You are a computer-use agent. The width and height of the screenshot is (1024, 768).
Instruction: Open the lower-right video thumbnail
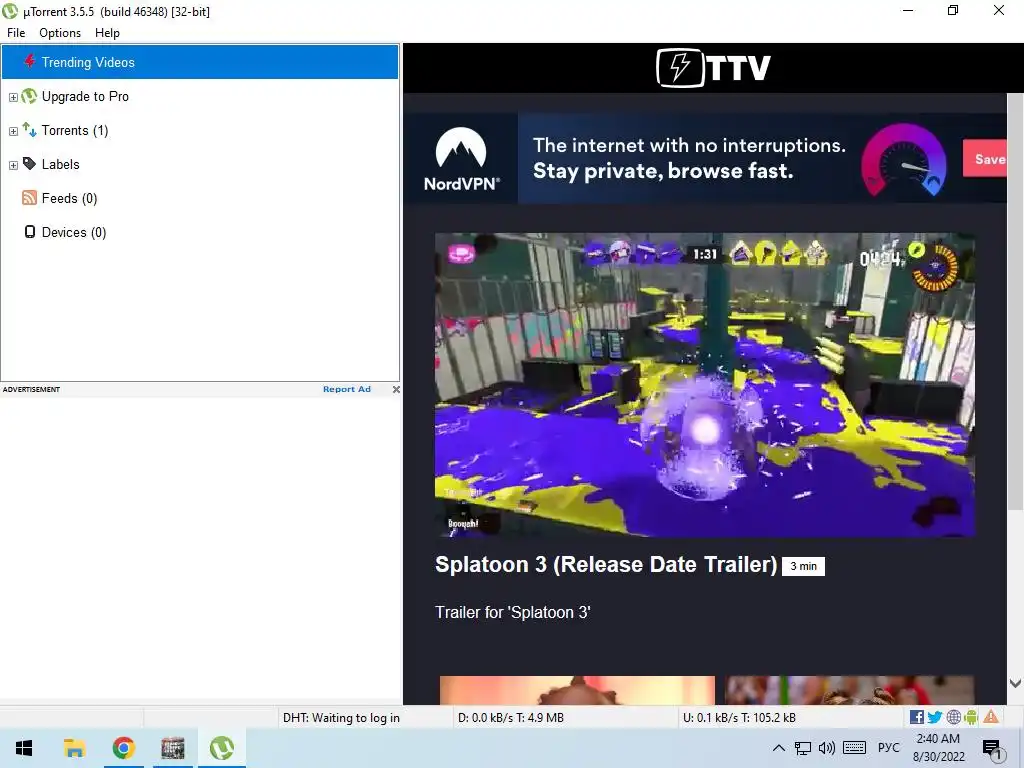click(x=850, y=690)
